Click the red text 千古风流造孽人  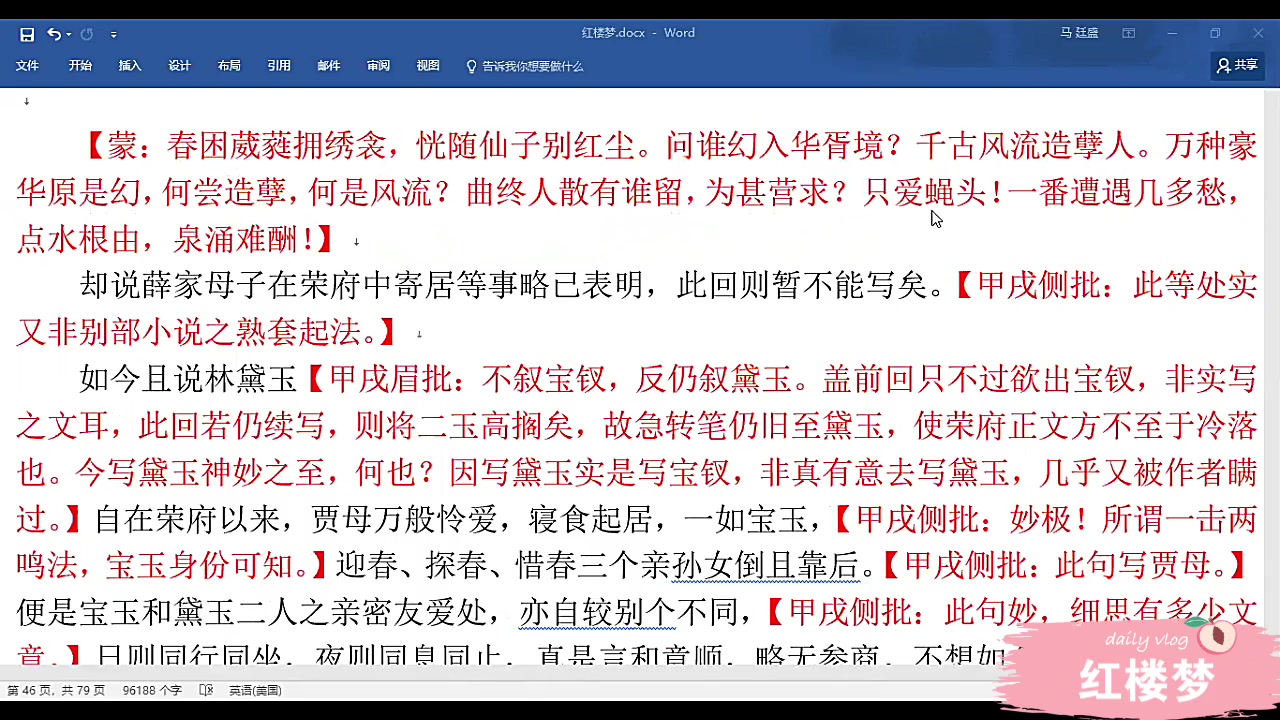[1025, 146]
